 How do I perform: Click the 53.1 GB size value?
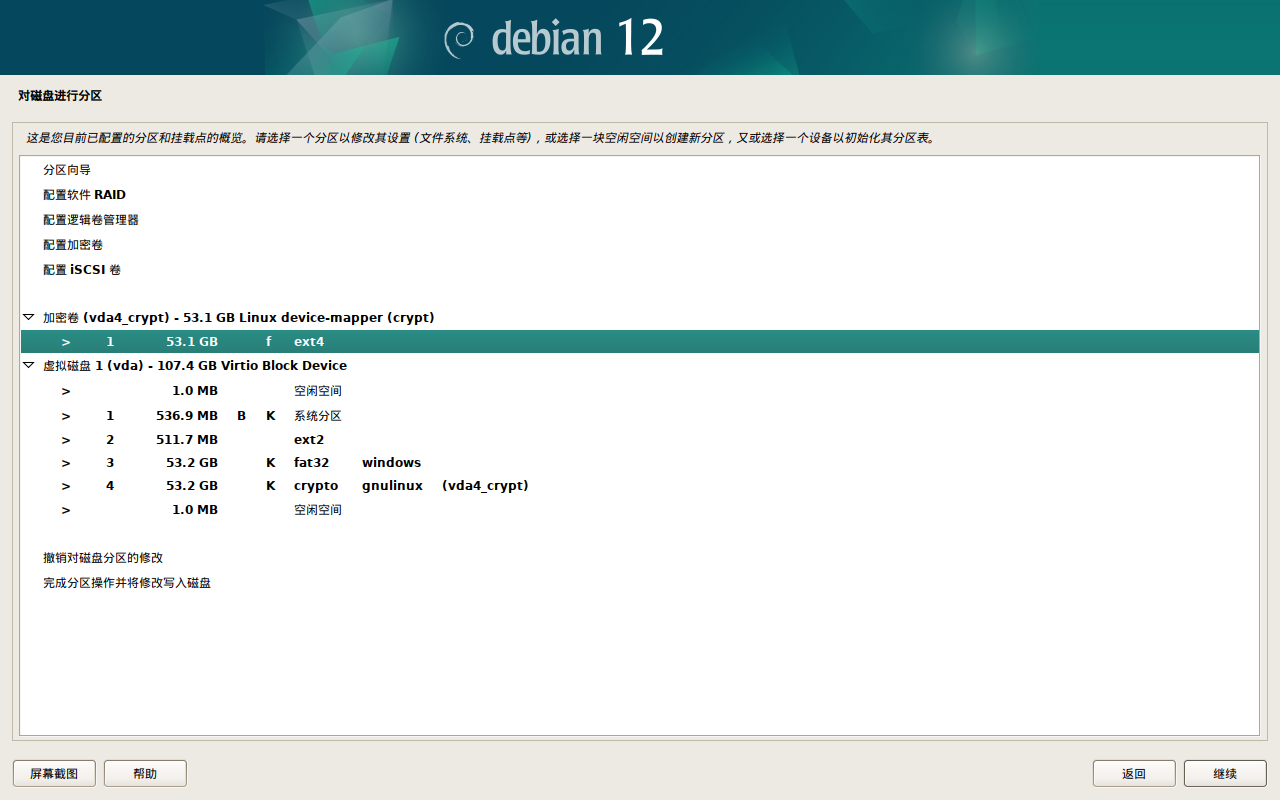click(x=192, y=342)
